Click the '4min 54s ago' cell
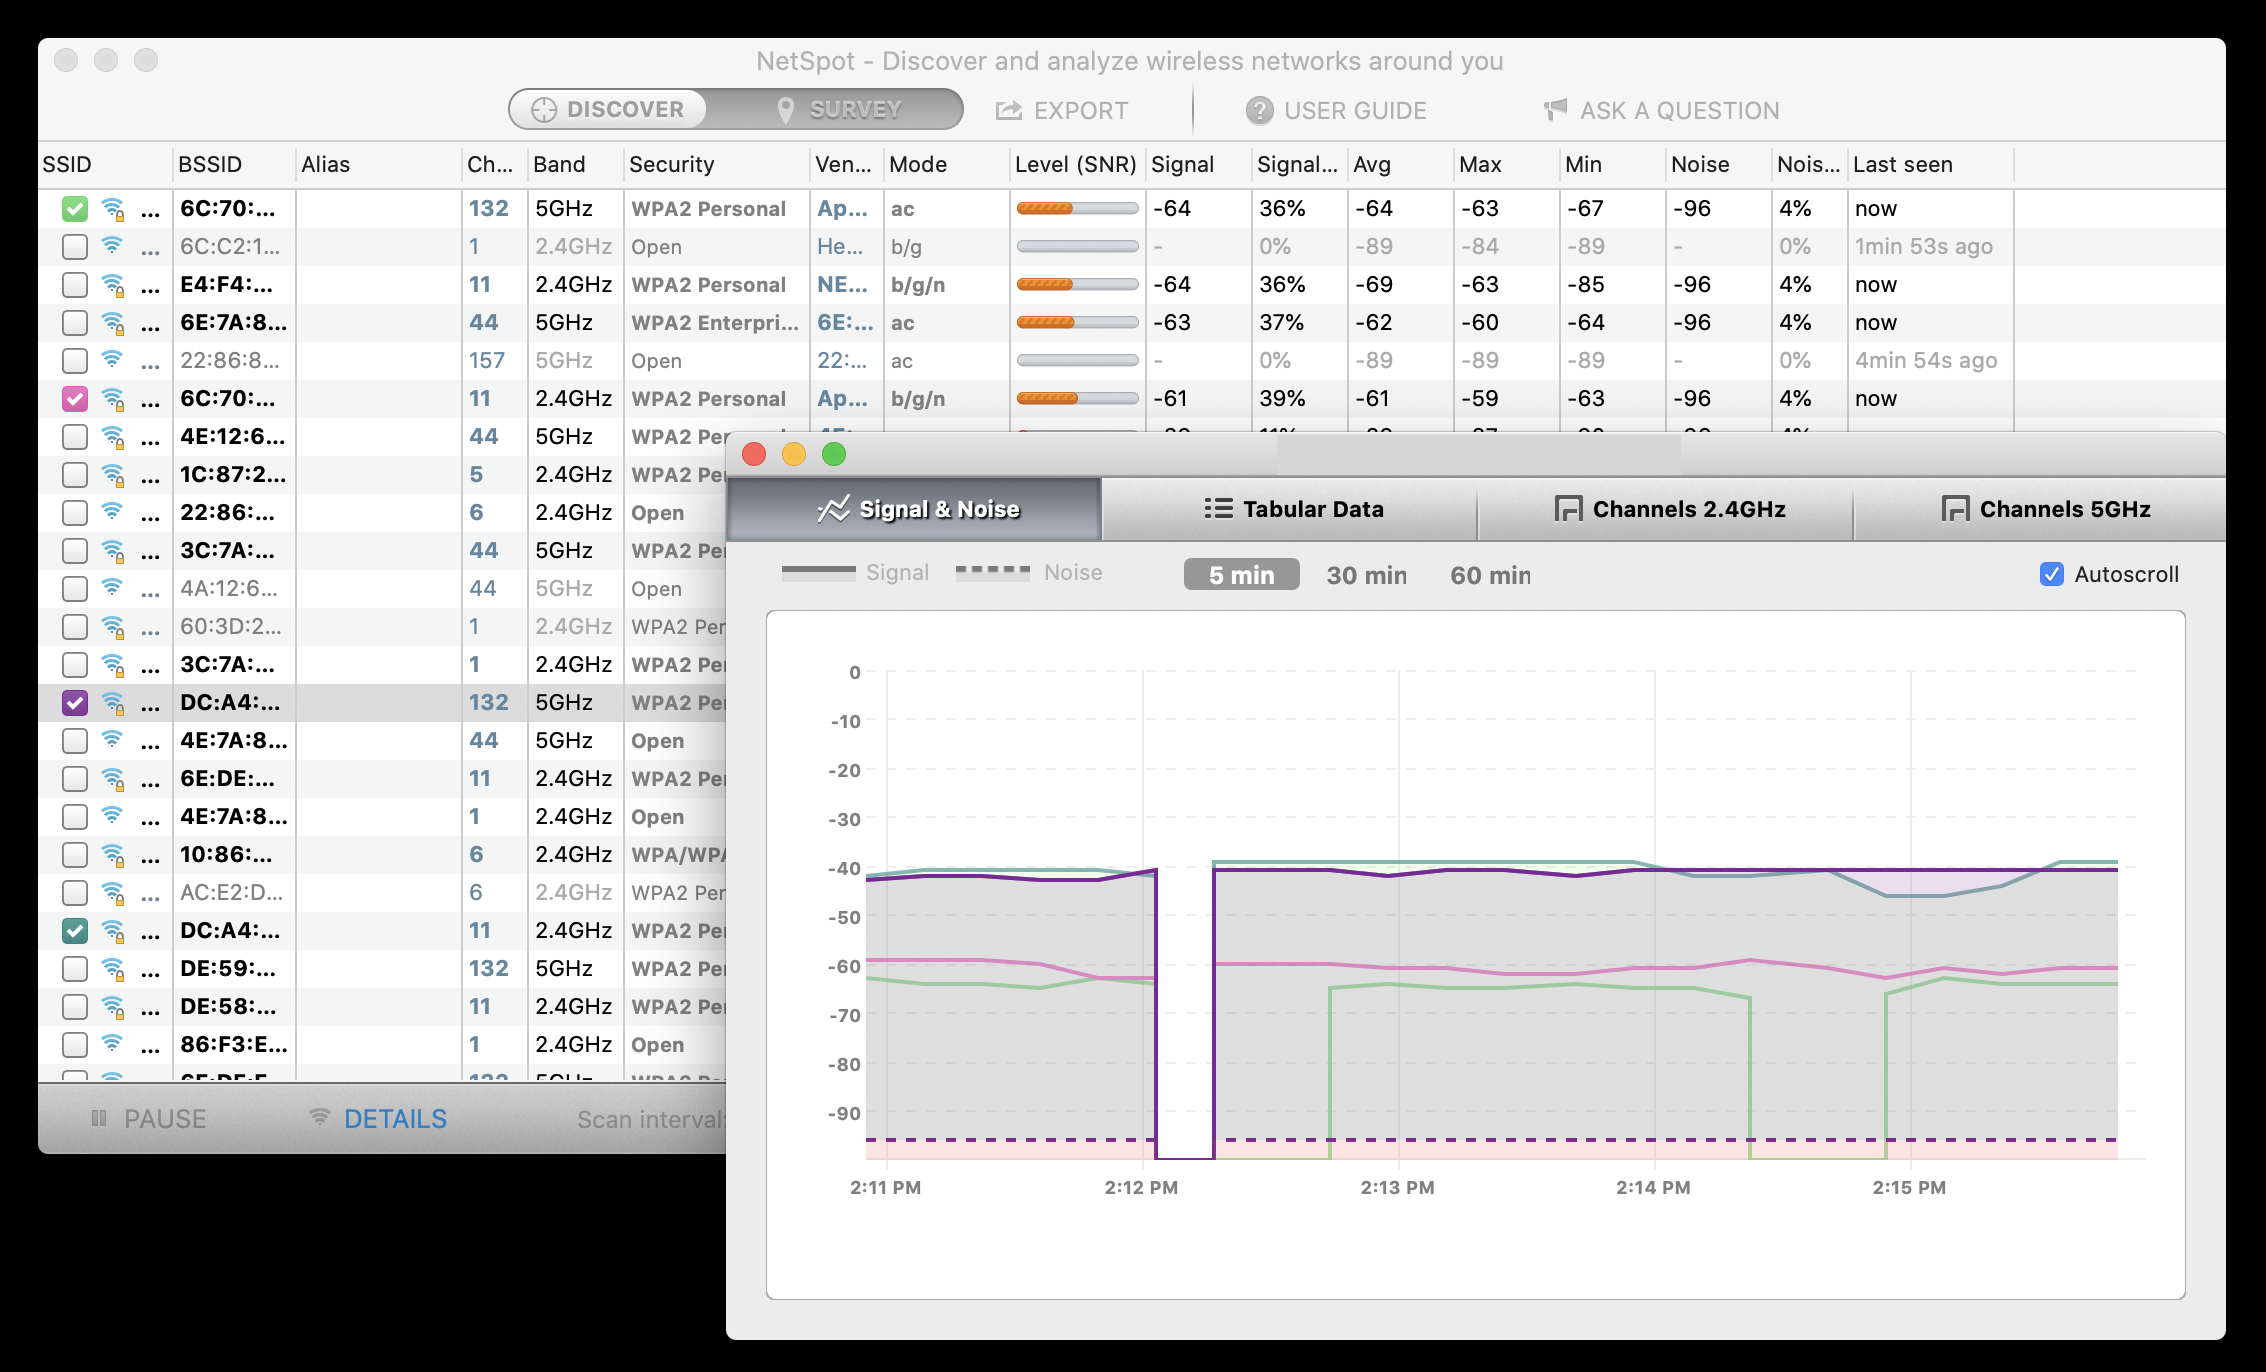2266x1372 pixels. (x=1925, y=361)
